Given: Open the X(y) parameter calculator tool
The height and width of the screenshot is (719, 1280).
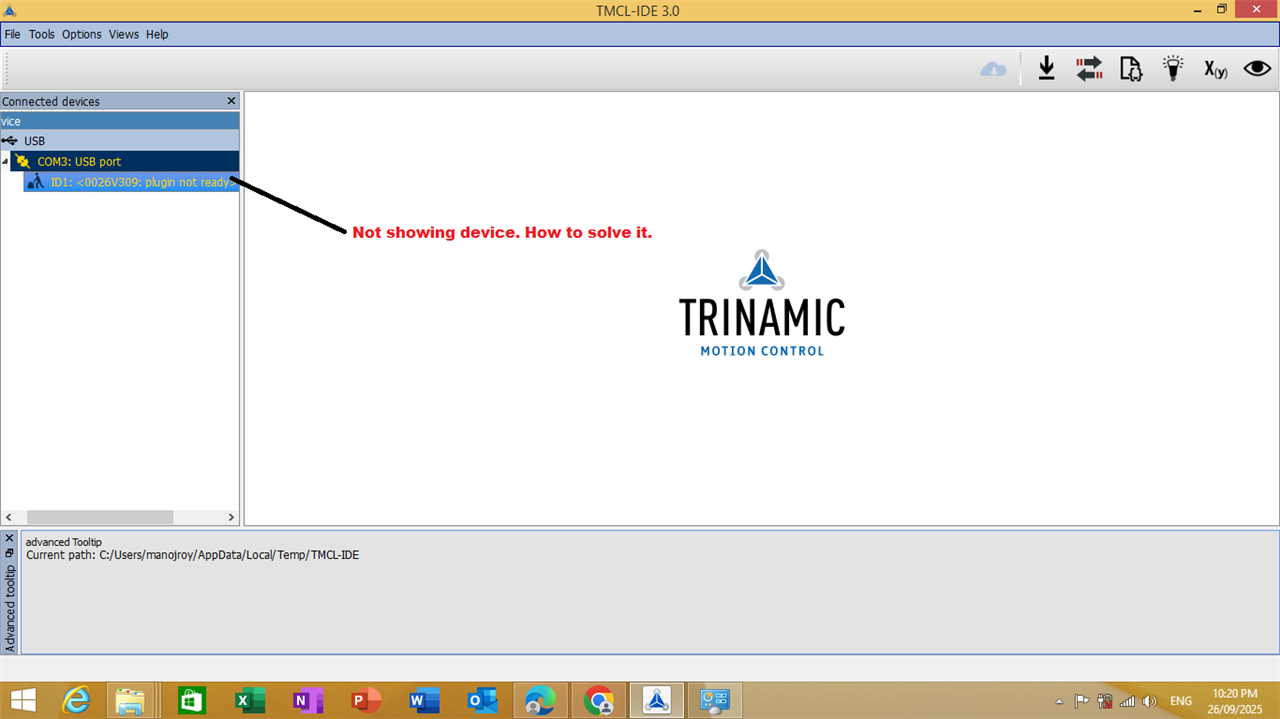Looking at the screenshot, I should pos(1215,69).
